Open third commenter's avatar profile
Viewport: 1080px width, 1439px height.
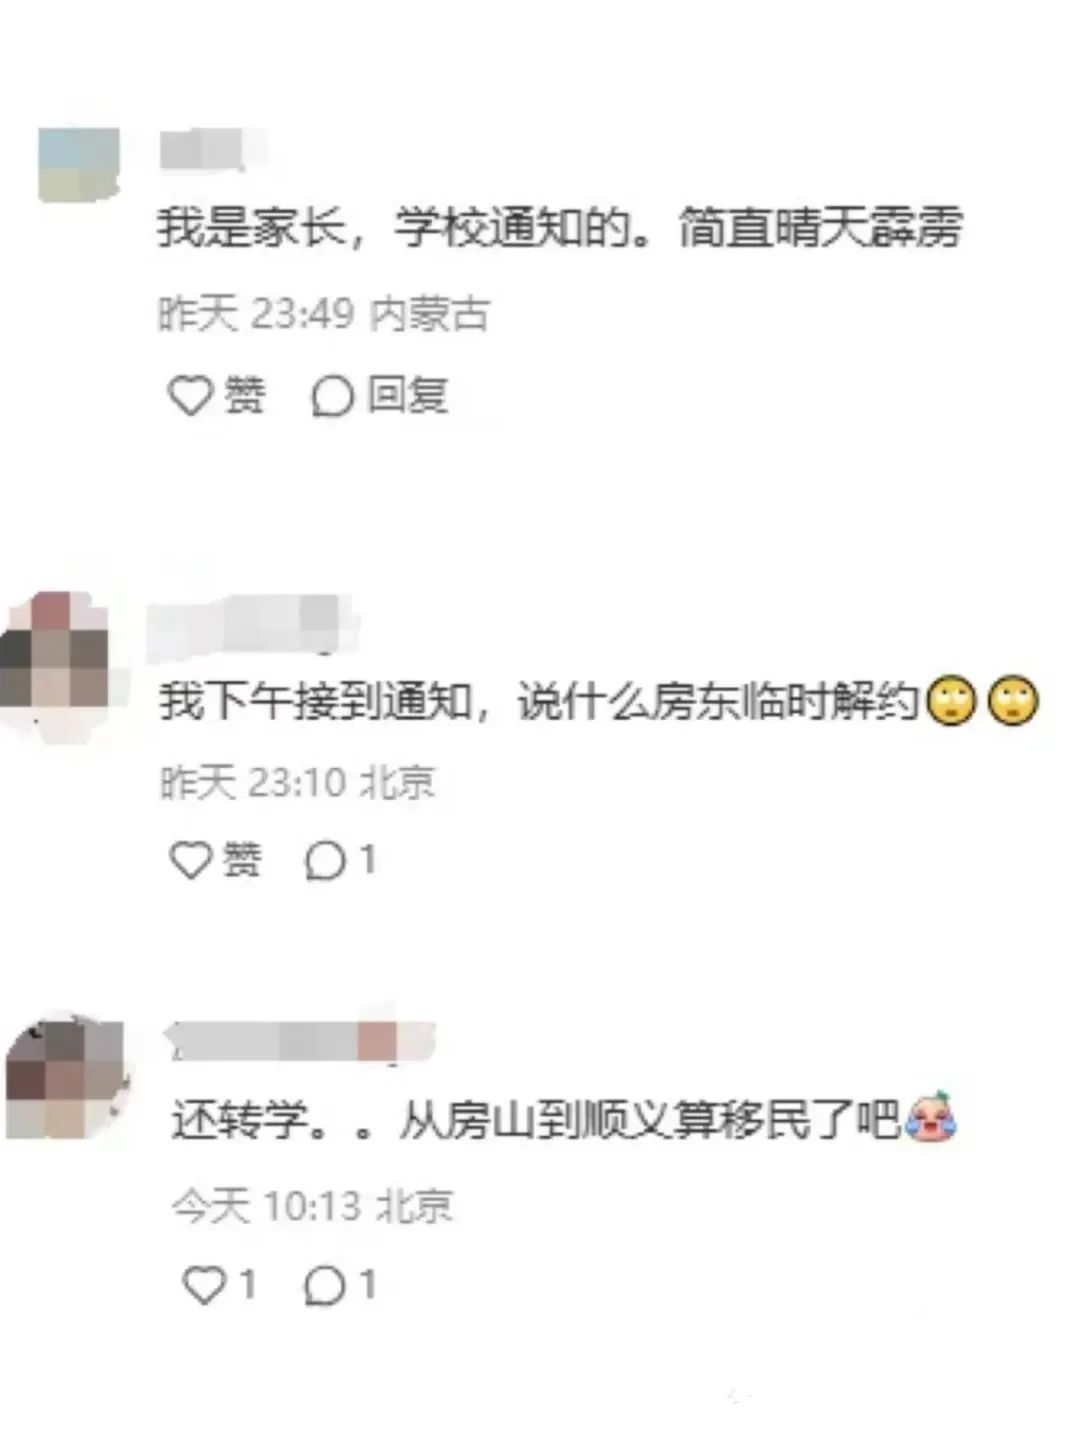tap(68, 1077)
